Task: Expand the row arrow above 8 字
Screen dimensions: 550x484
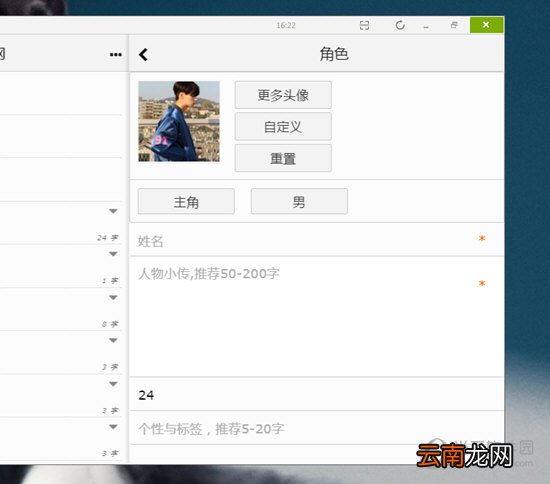Action: point(113,298)
